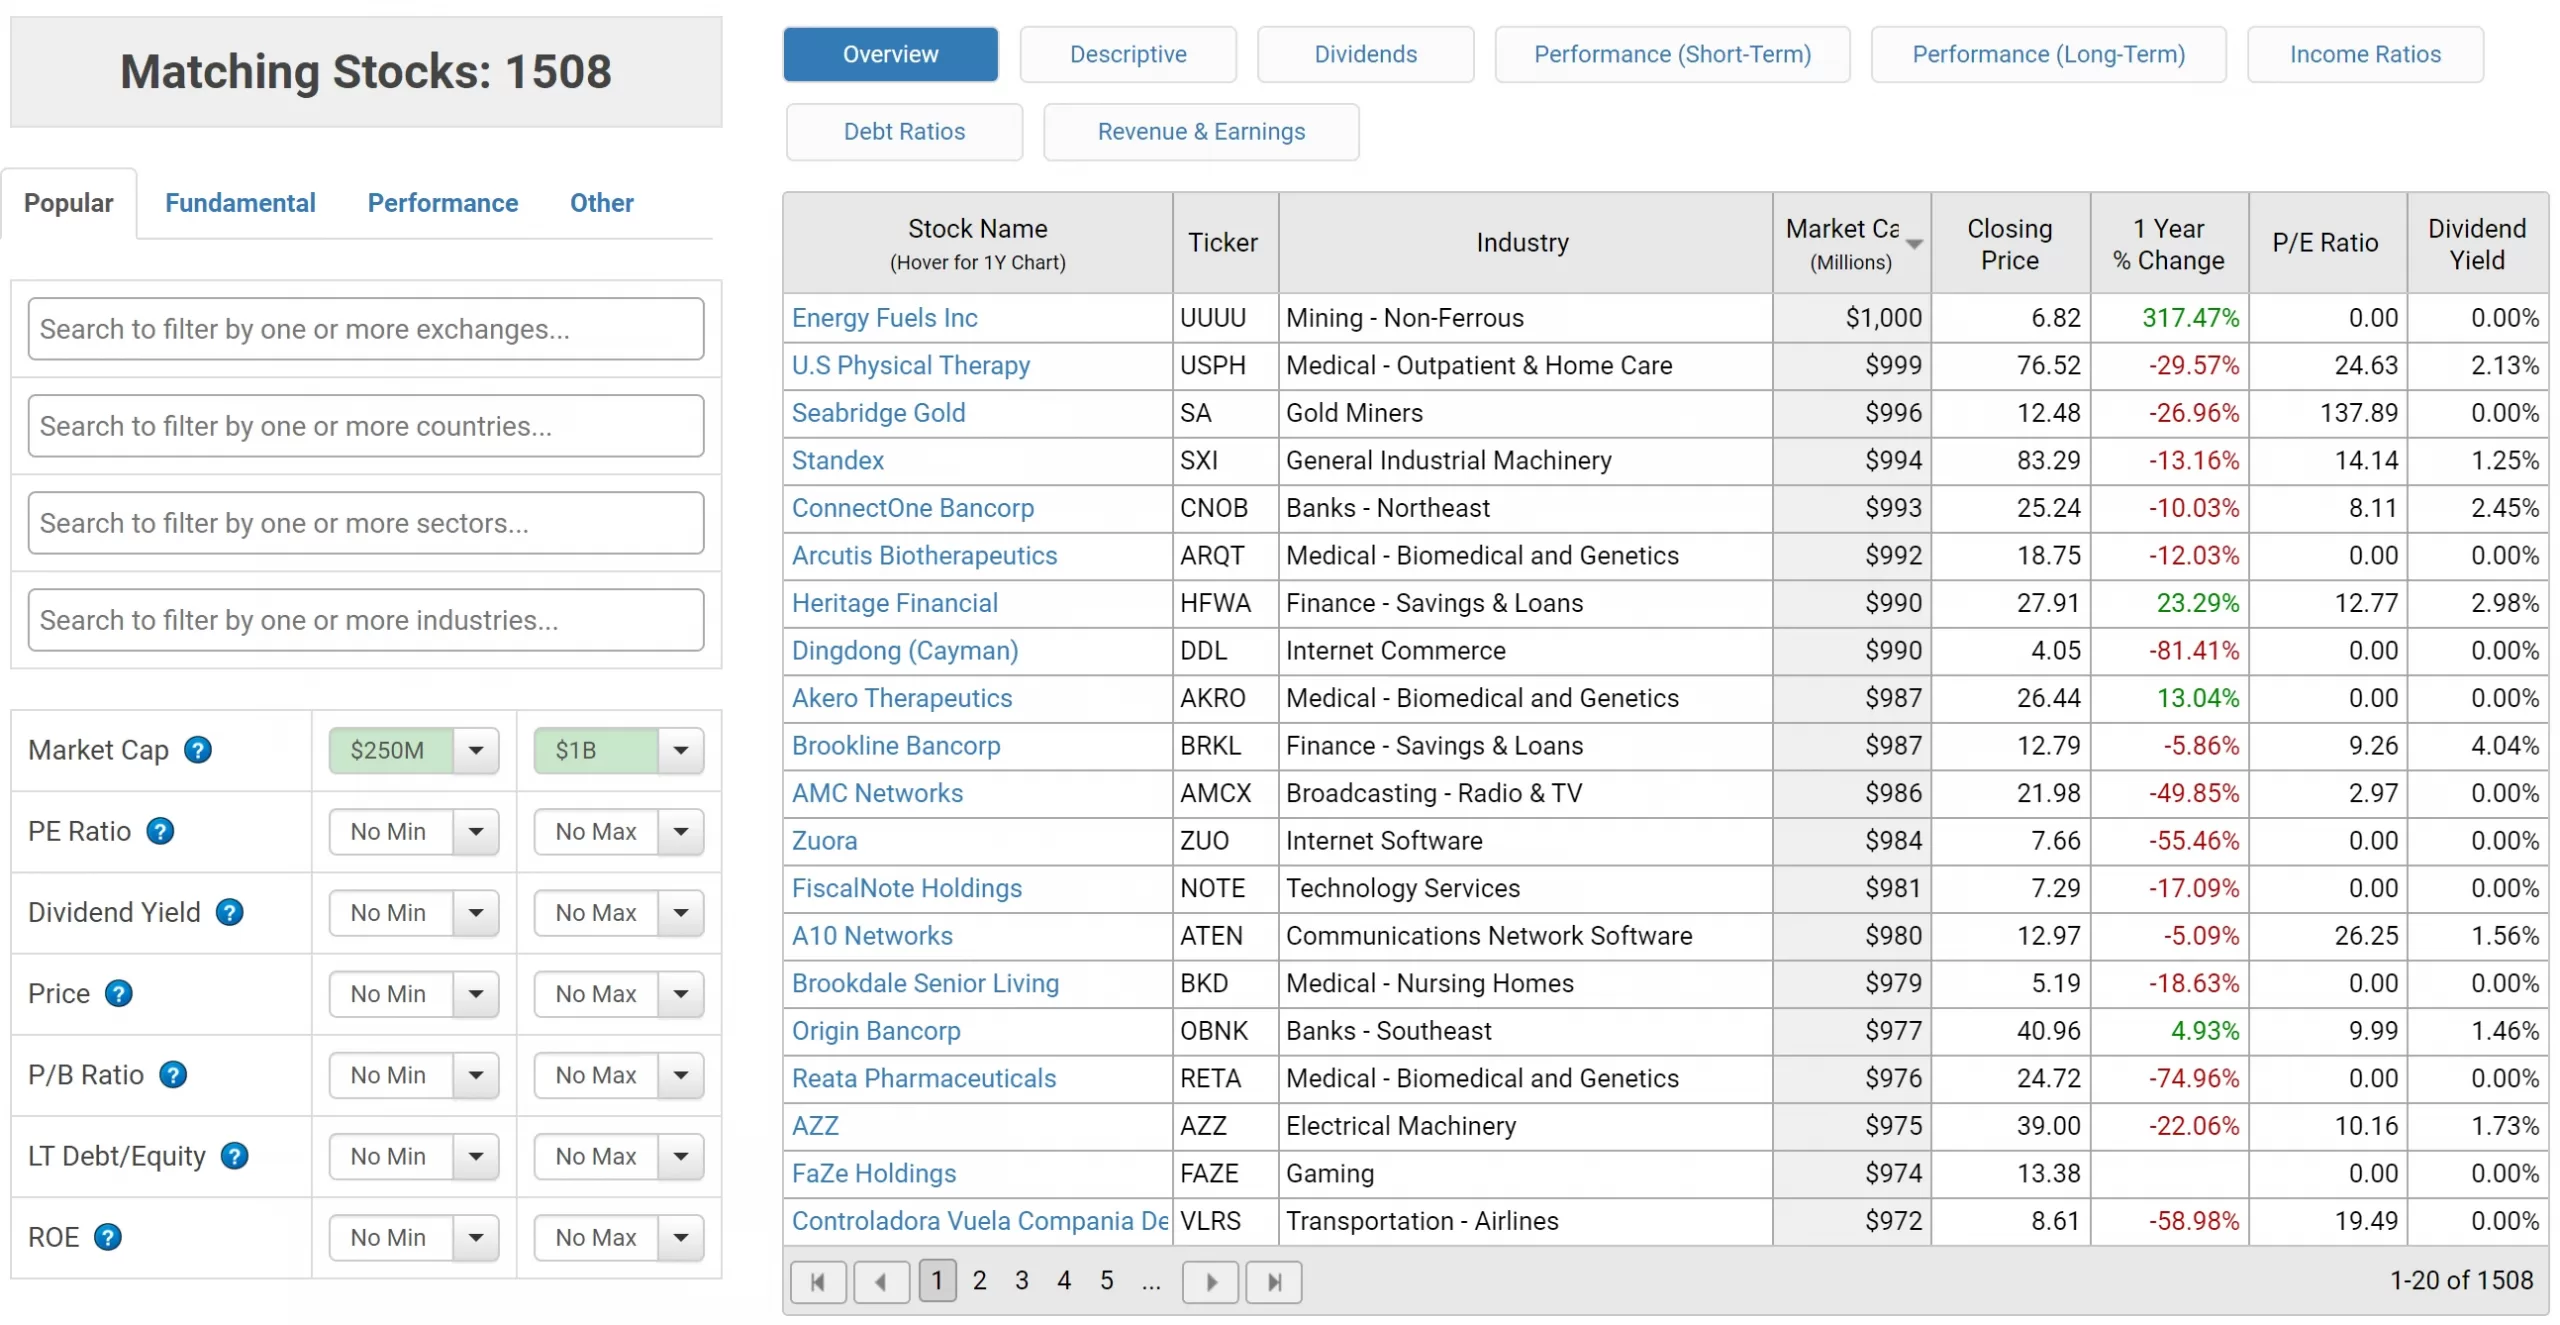This screenshot has width=2560, height=1325.
Task: Open the Market Cap help icon
Action: pyautogui.click(x=198, y=749)
